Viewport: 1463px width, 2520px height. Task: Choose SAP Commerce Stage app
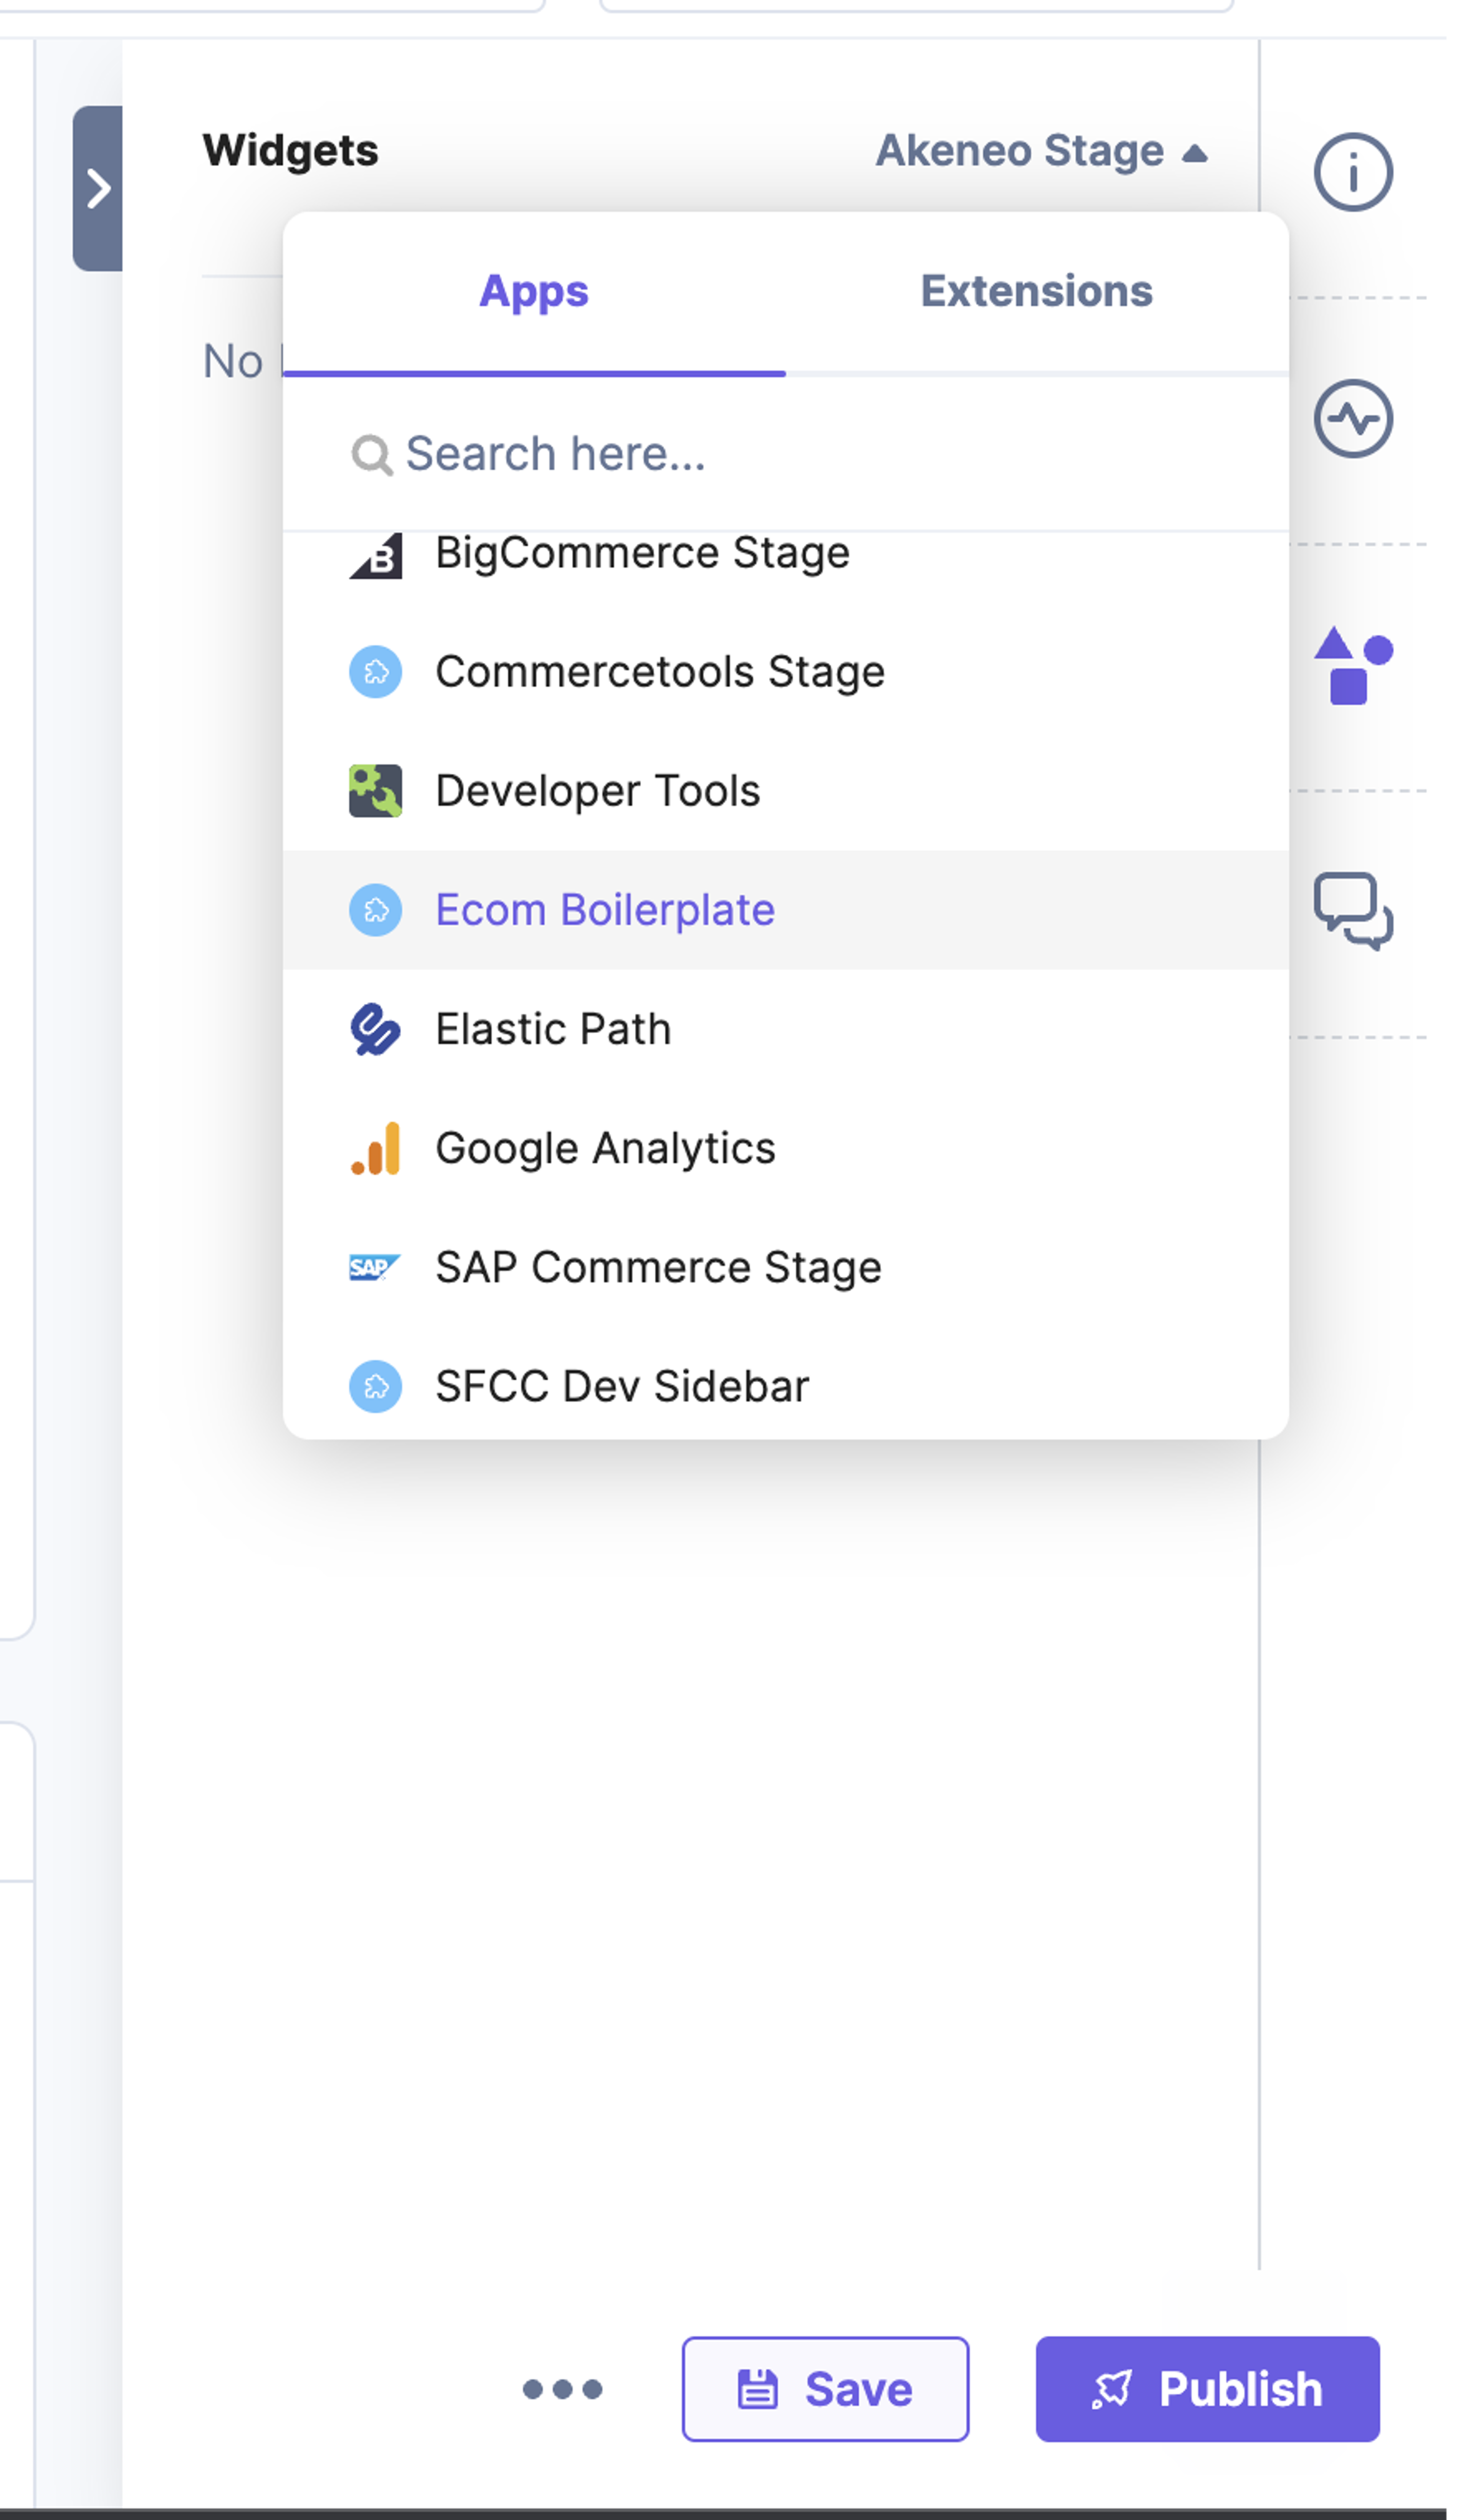(x=786, y=1267)
